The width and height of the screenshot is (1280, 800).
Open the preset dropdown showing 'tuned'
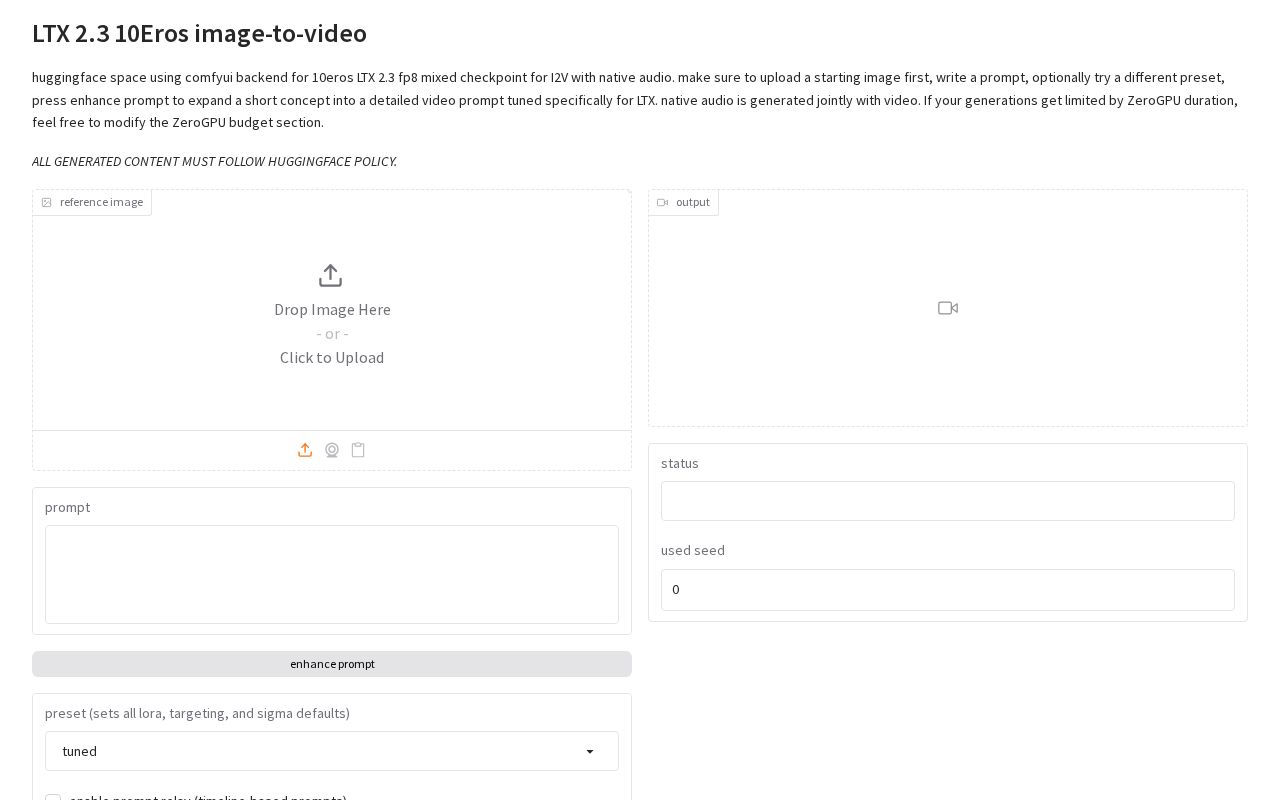click(x=332, y=751)
